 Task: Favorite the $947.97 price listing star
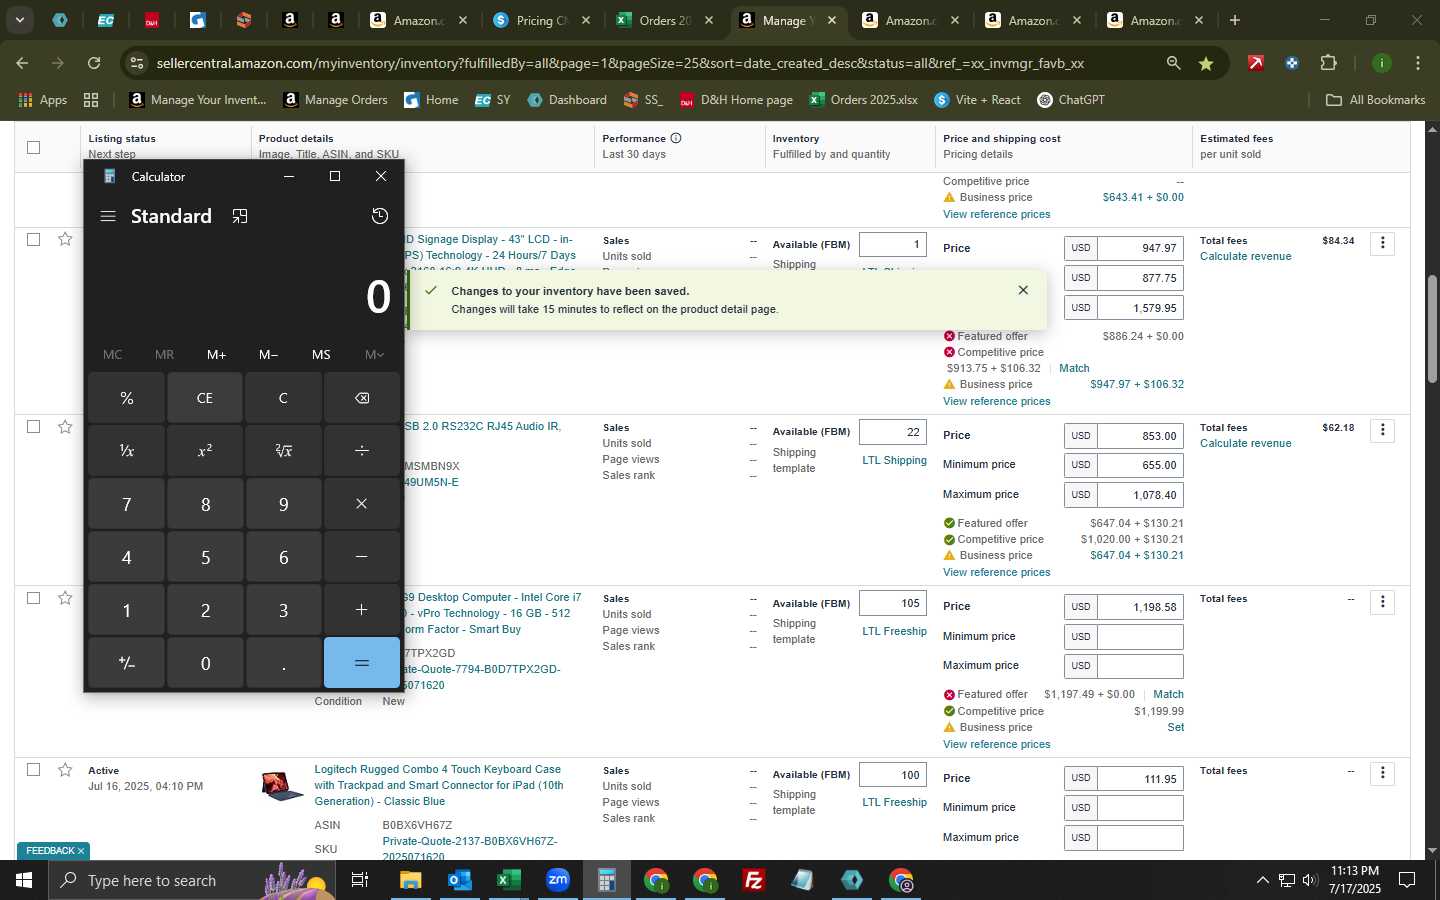[65, 239]
